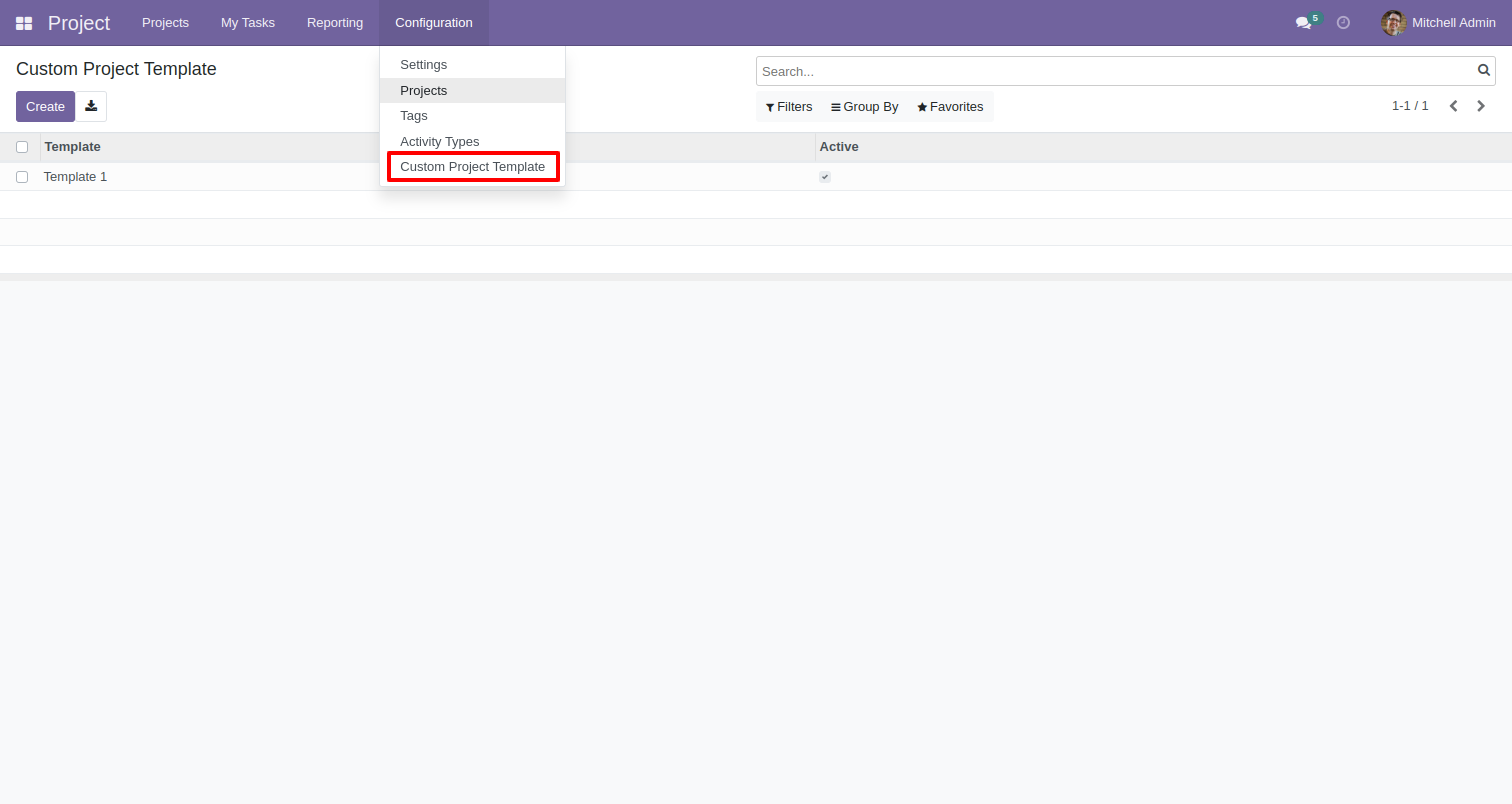Go to the next page arrow
The height and width of the screenshot is (804, 1512).
1481,106
